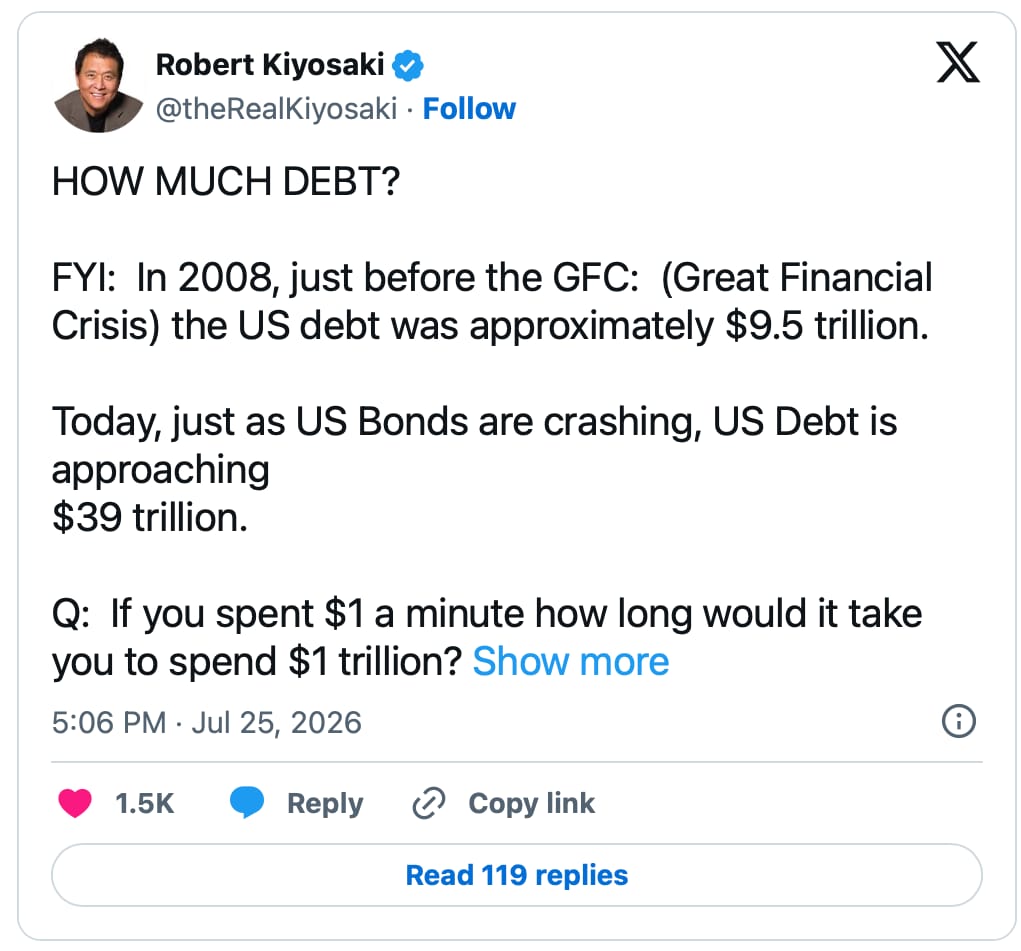Open the Robert Kiyosaki display name
This screenshot has height=951, width=1021.
(x=270, y=64)
